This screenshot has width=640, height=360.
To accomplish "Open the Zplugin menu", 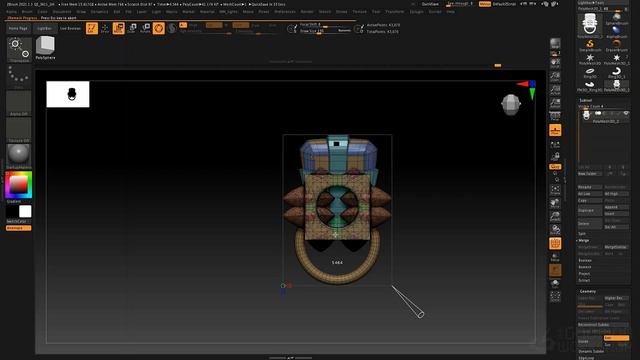I will [416, 12].
